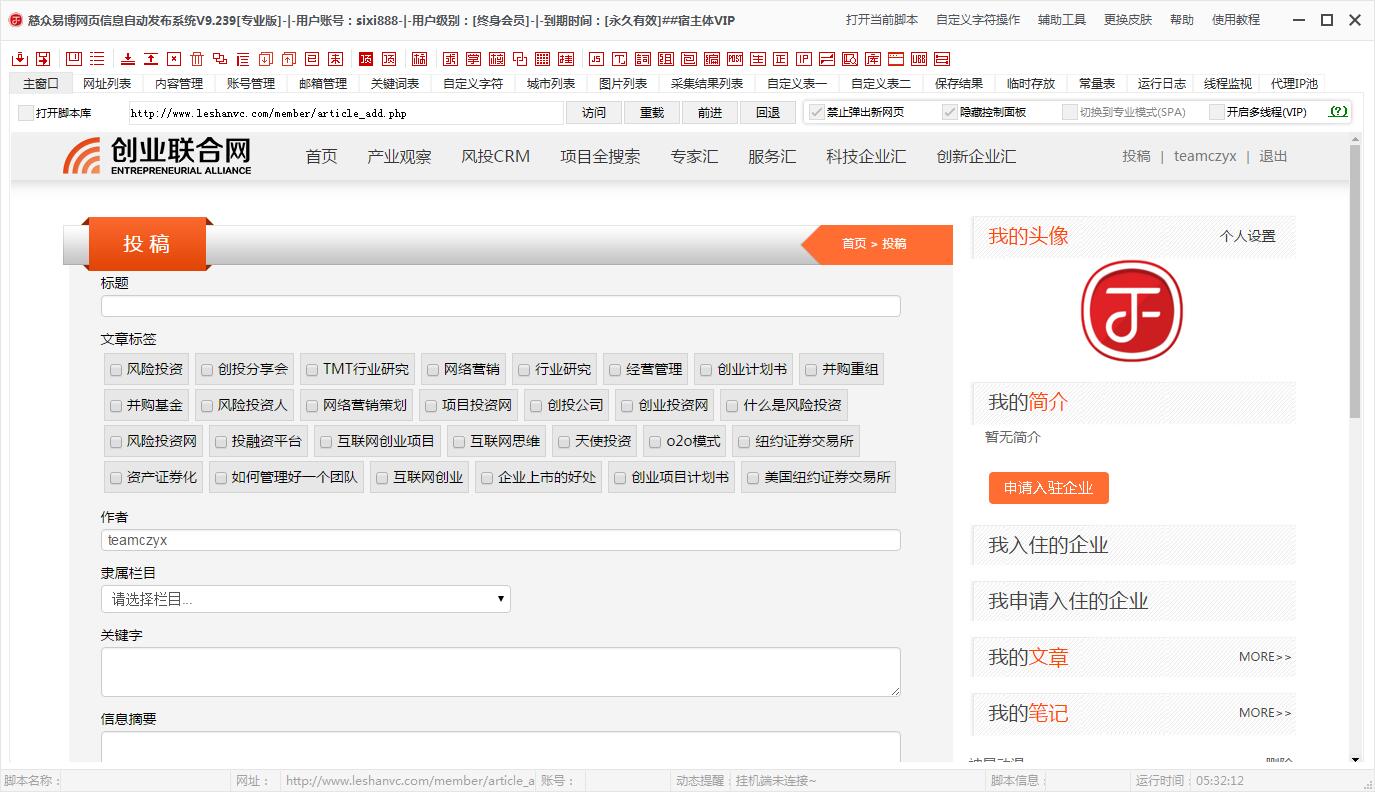Toggle the 打开脚本库 checkbox
Screen dimensions: 1375x792
25,113
